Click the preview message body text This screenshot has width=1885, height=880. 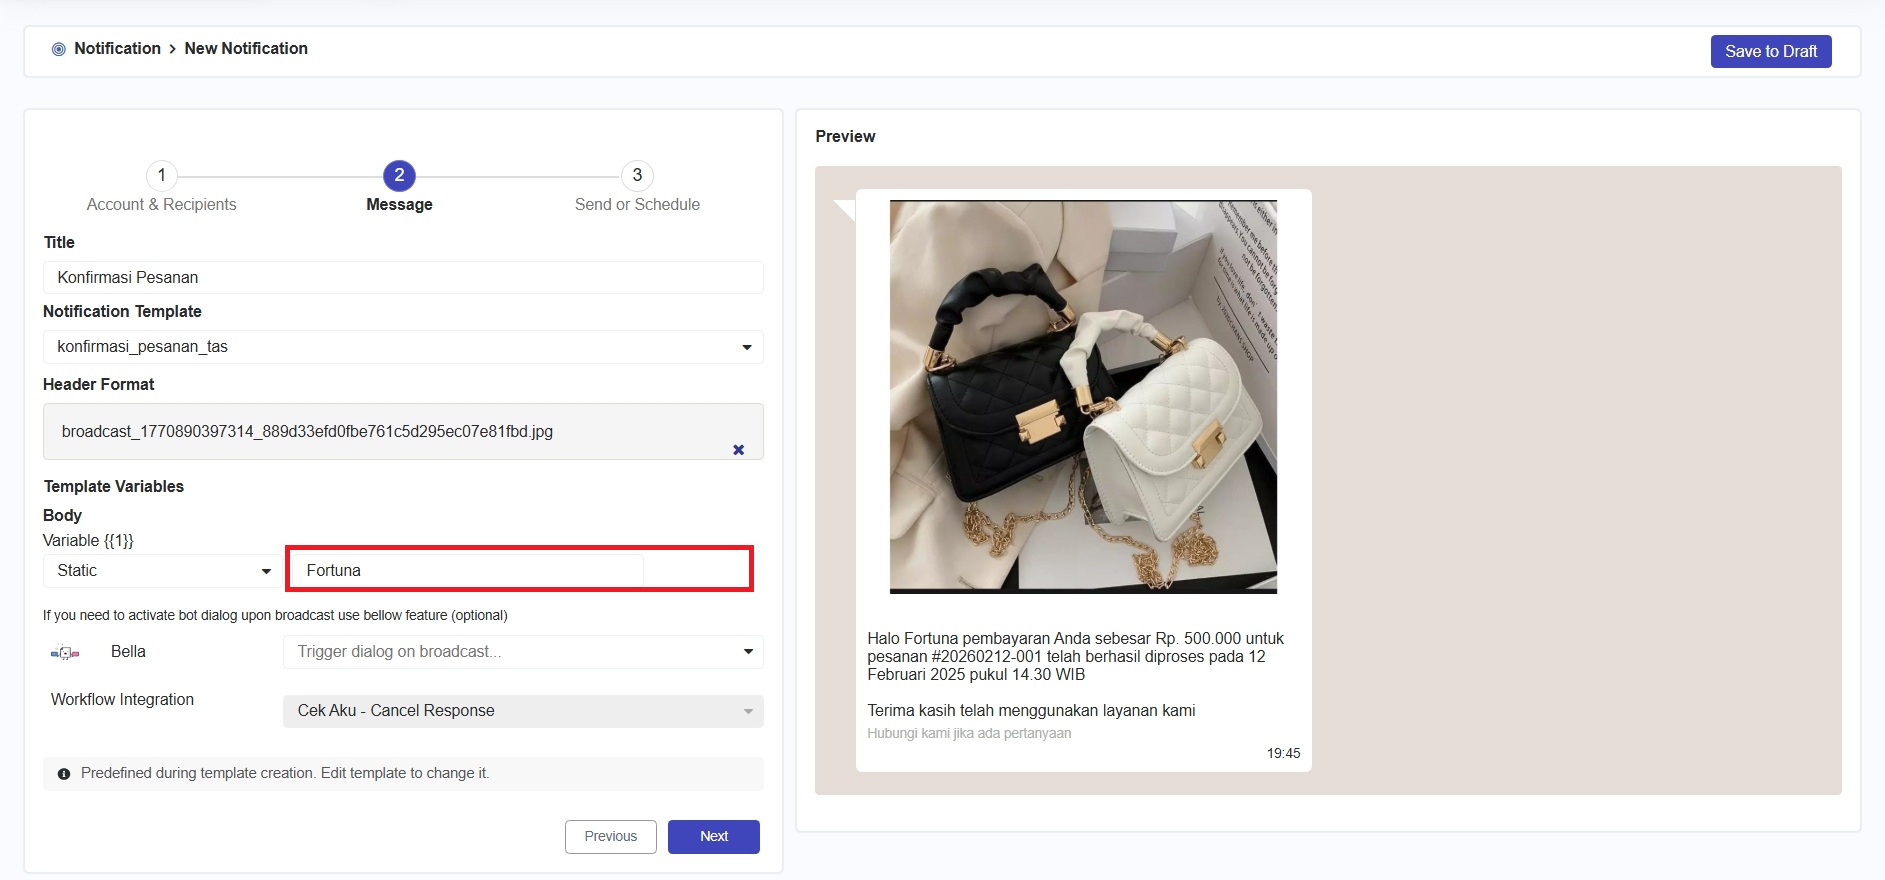click(1075, 657)
